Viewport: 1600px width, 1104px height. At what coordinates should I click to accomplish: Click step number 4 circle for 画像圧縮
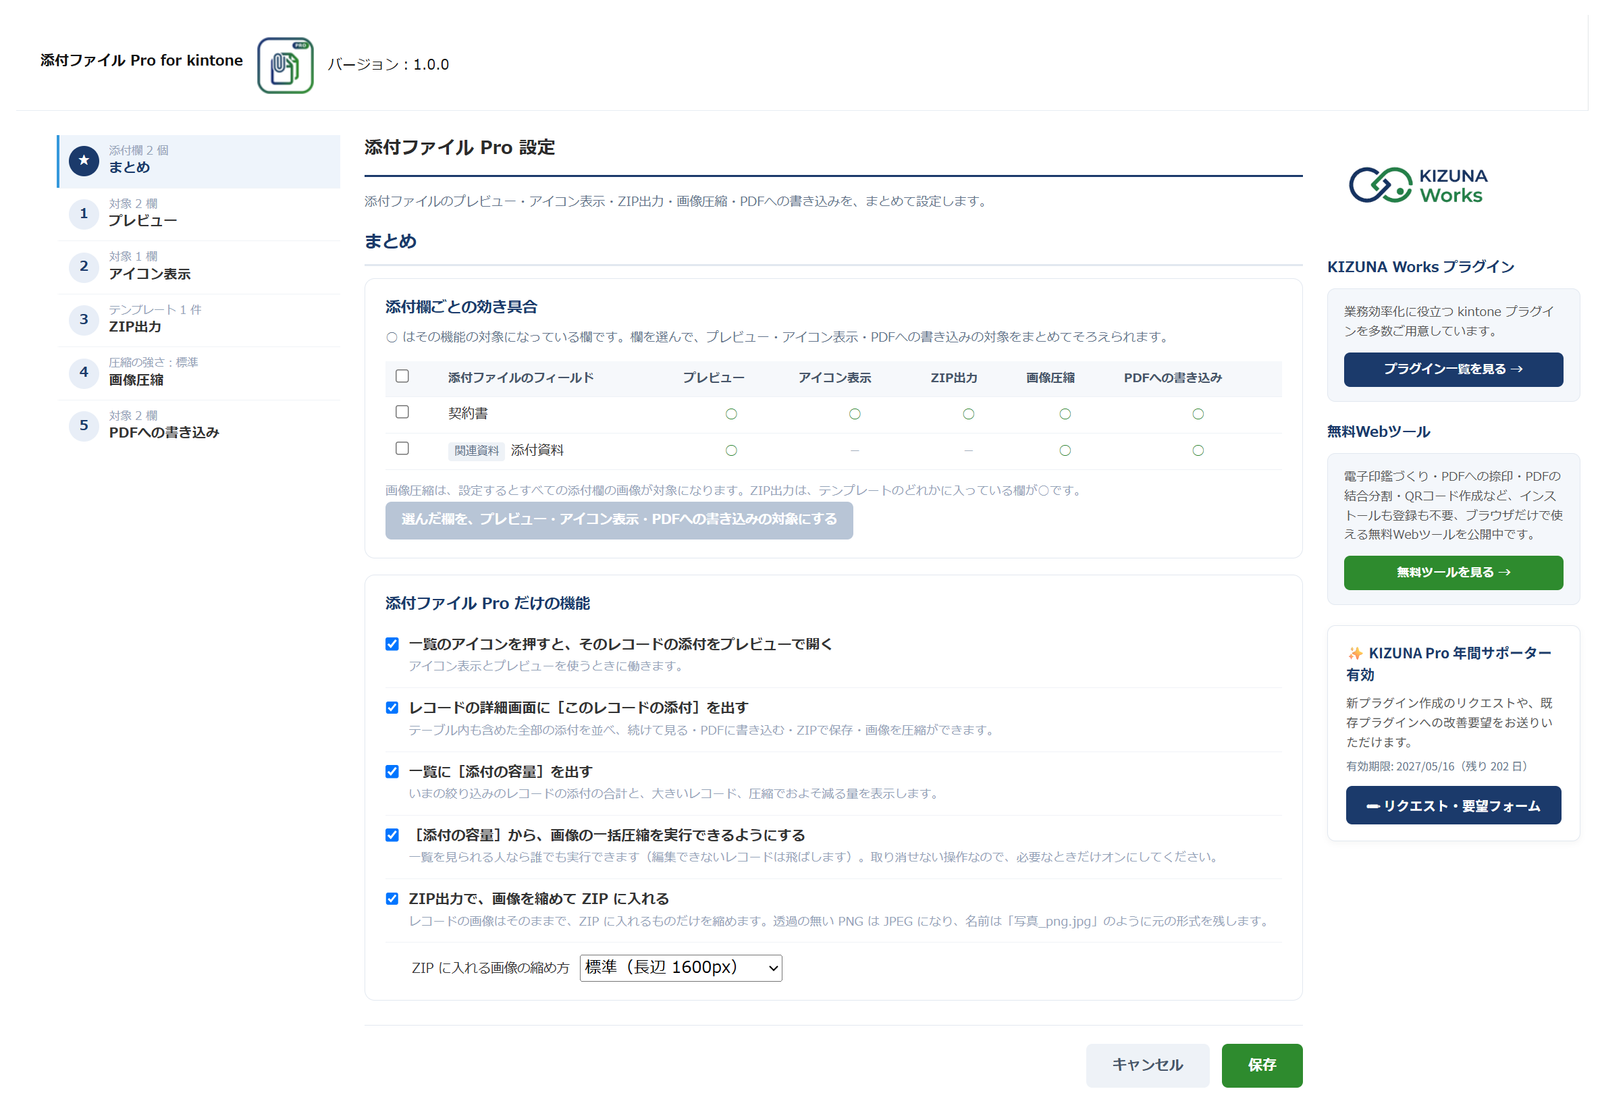[x=84, y=372]
